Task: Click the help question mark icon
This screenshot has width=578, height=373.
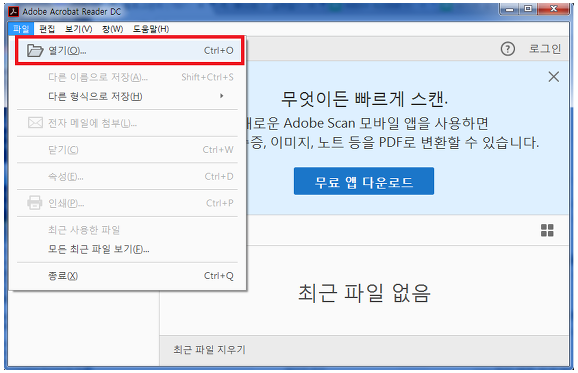Action: point(508,49)
